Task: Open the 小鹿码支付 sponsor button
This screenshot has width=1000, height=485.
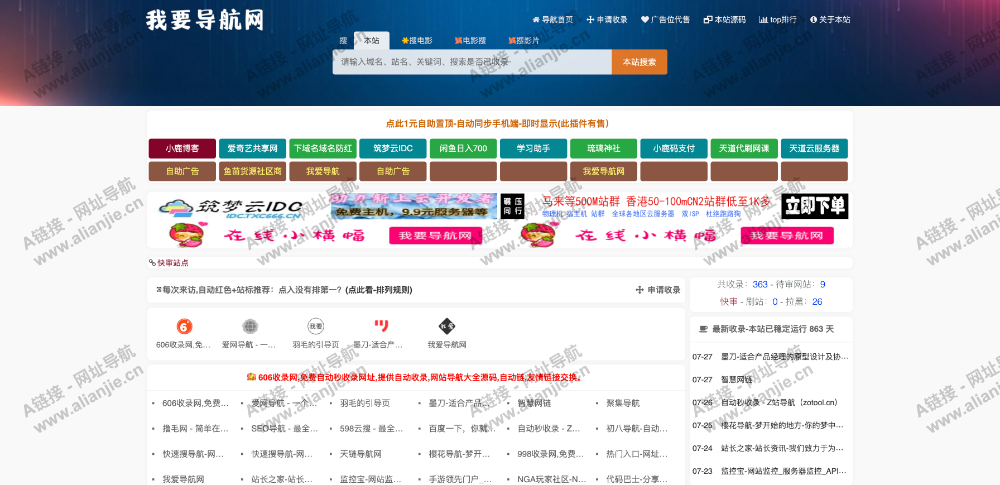Action: [x=674, y=149]
